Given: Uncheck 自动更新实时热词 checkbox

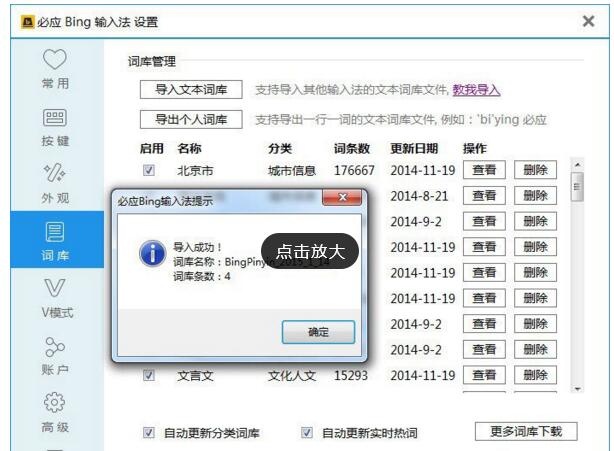Looking at the screenshot, I should pos(307,433).
